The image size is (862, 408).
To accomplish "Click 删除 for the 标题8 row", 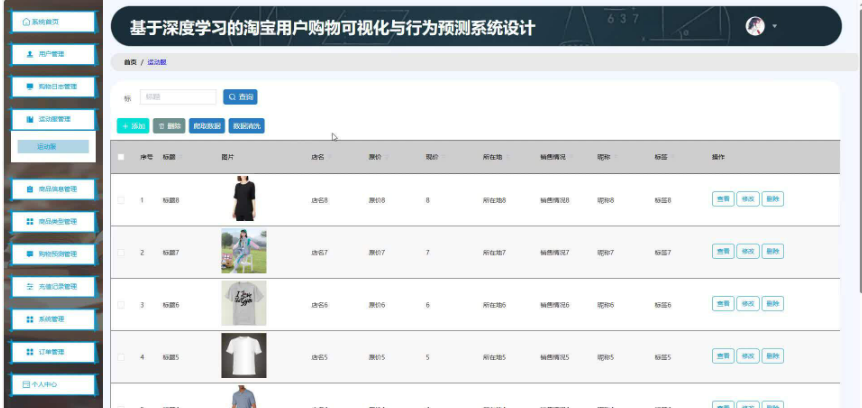I will pos(772,199).
